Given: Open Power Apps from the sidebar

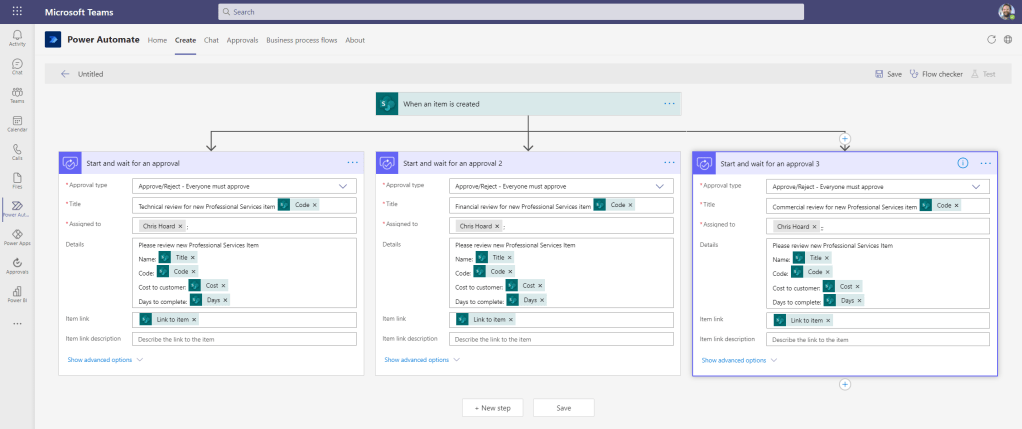Looking at the screenshot, I should pos(17,235).
